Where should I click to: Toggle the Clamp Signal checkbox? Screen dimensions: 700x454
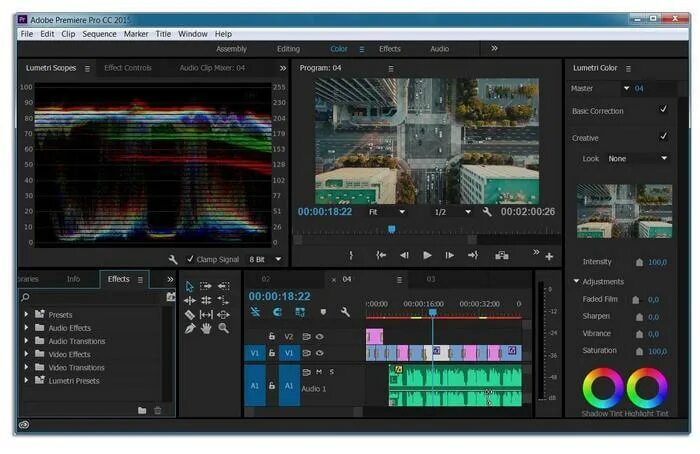point(190,259)
